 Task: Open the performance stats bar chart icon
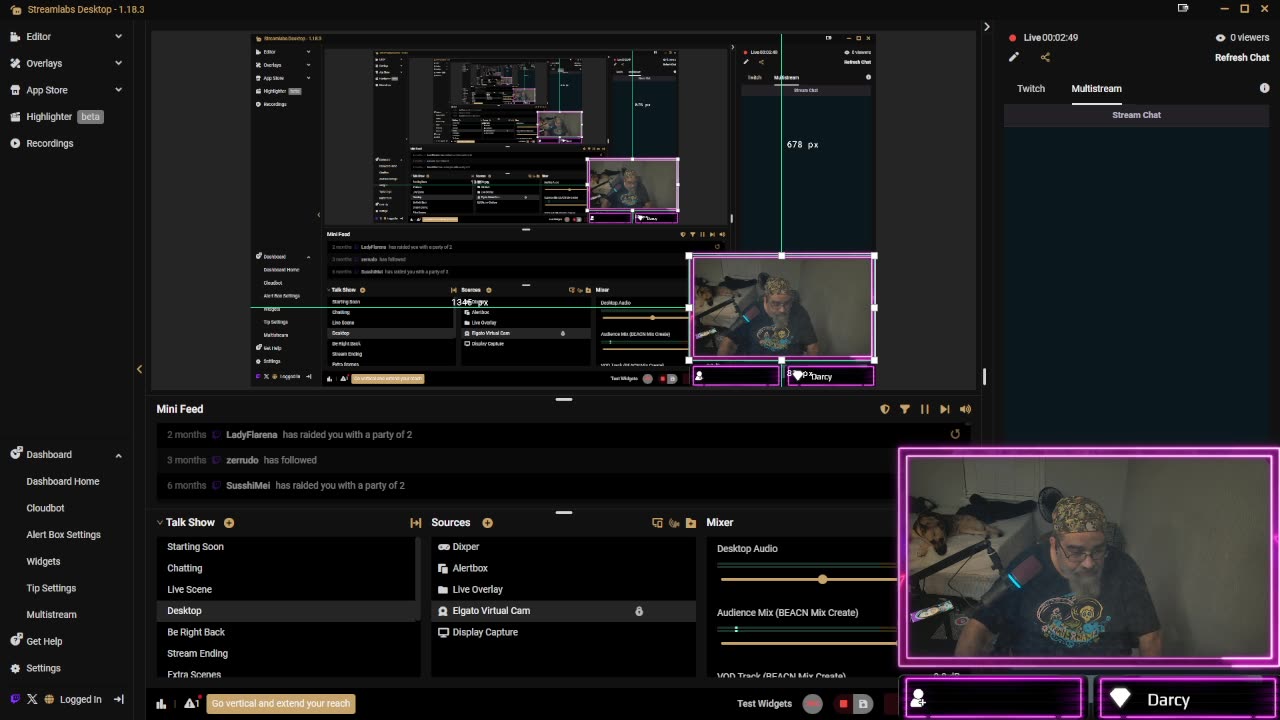point(161,703)
